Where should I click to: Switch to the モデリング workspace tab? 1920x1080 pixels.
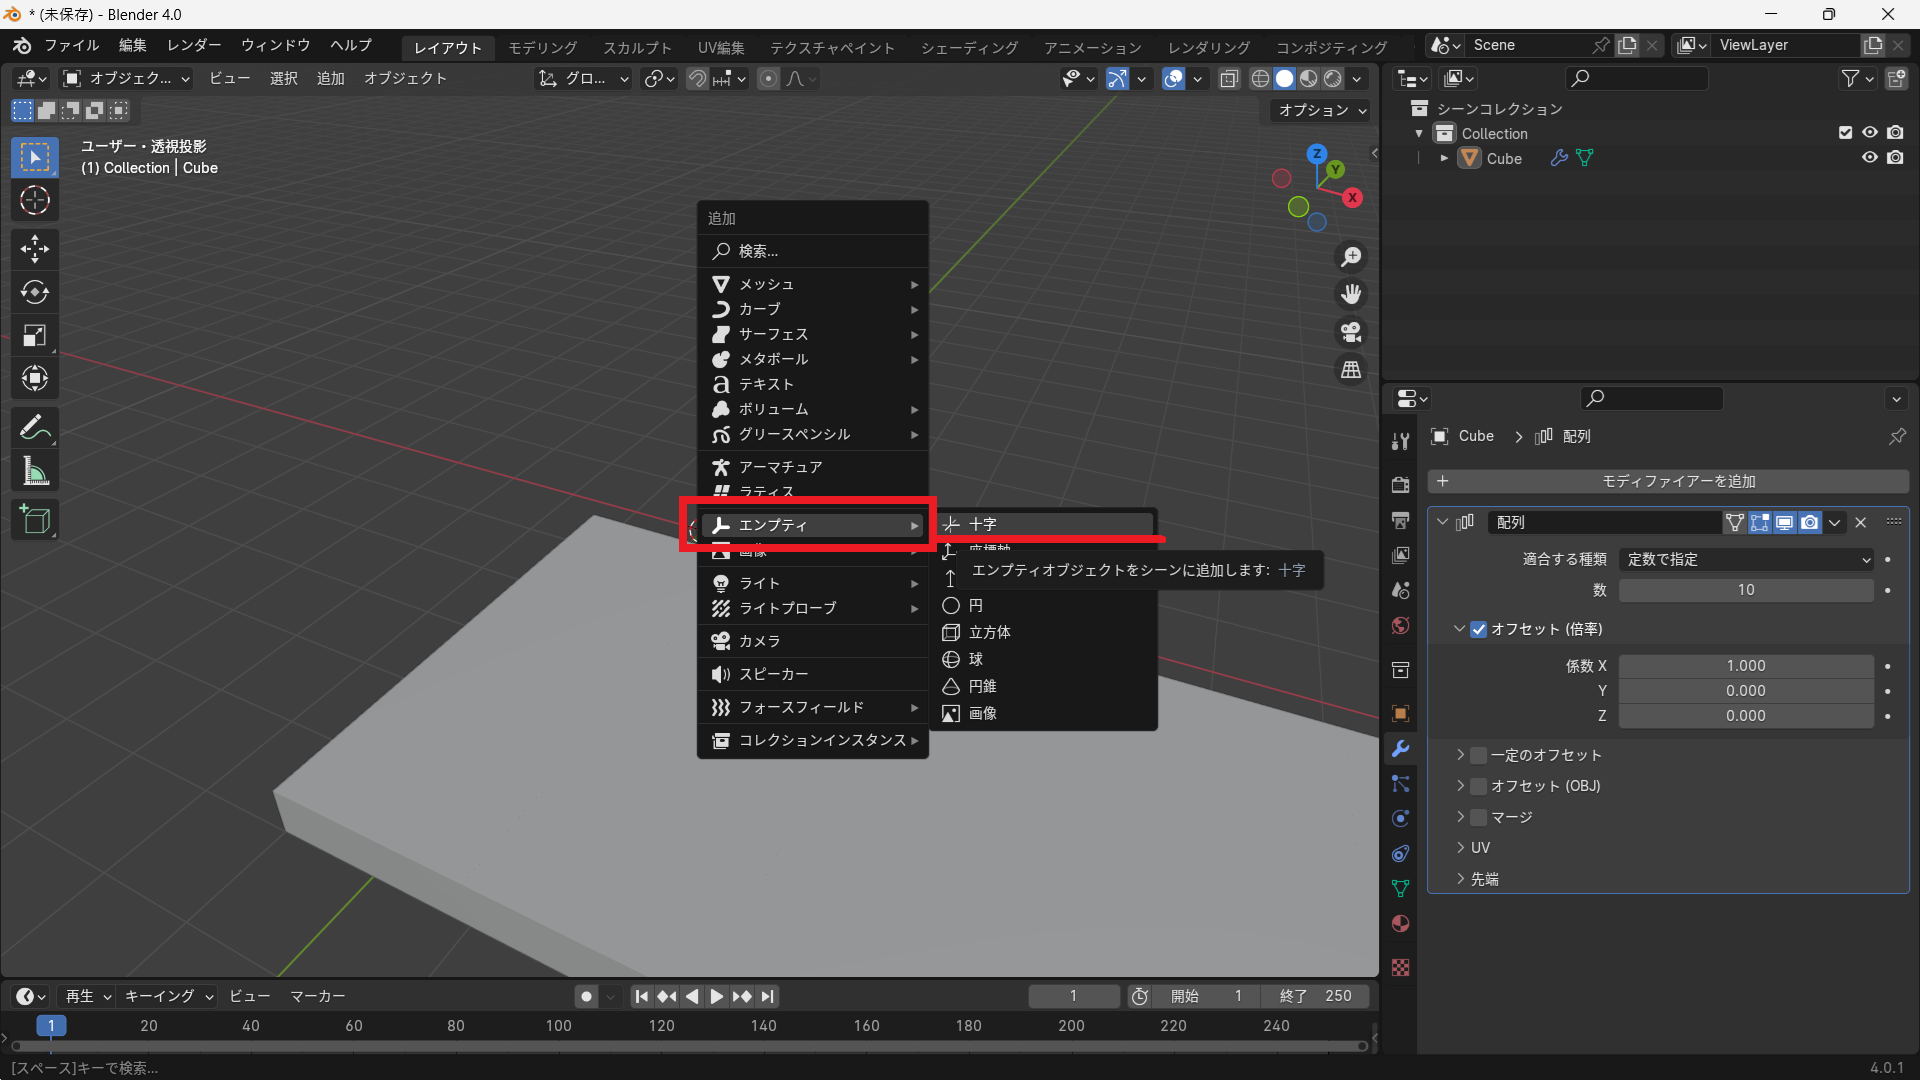click(x=543, y=47)
